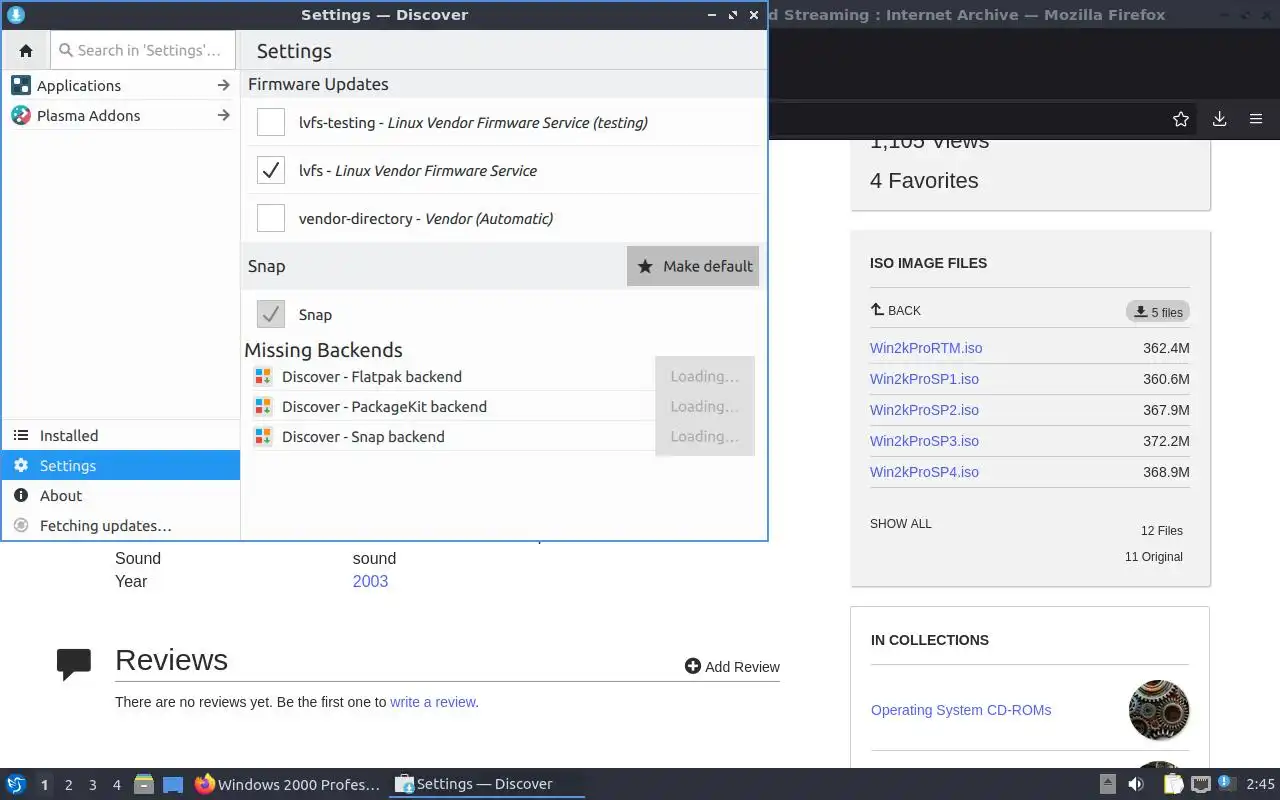1280x800 pixels.
Task: Open the 2003 year link
Action: click(x=370, y=581)
